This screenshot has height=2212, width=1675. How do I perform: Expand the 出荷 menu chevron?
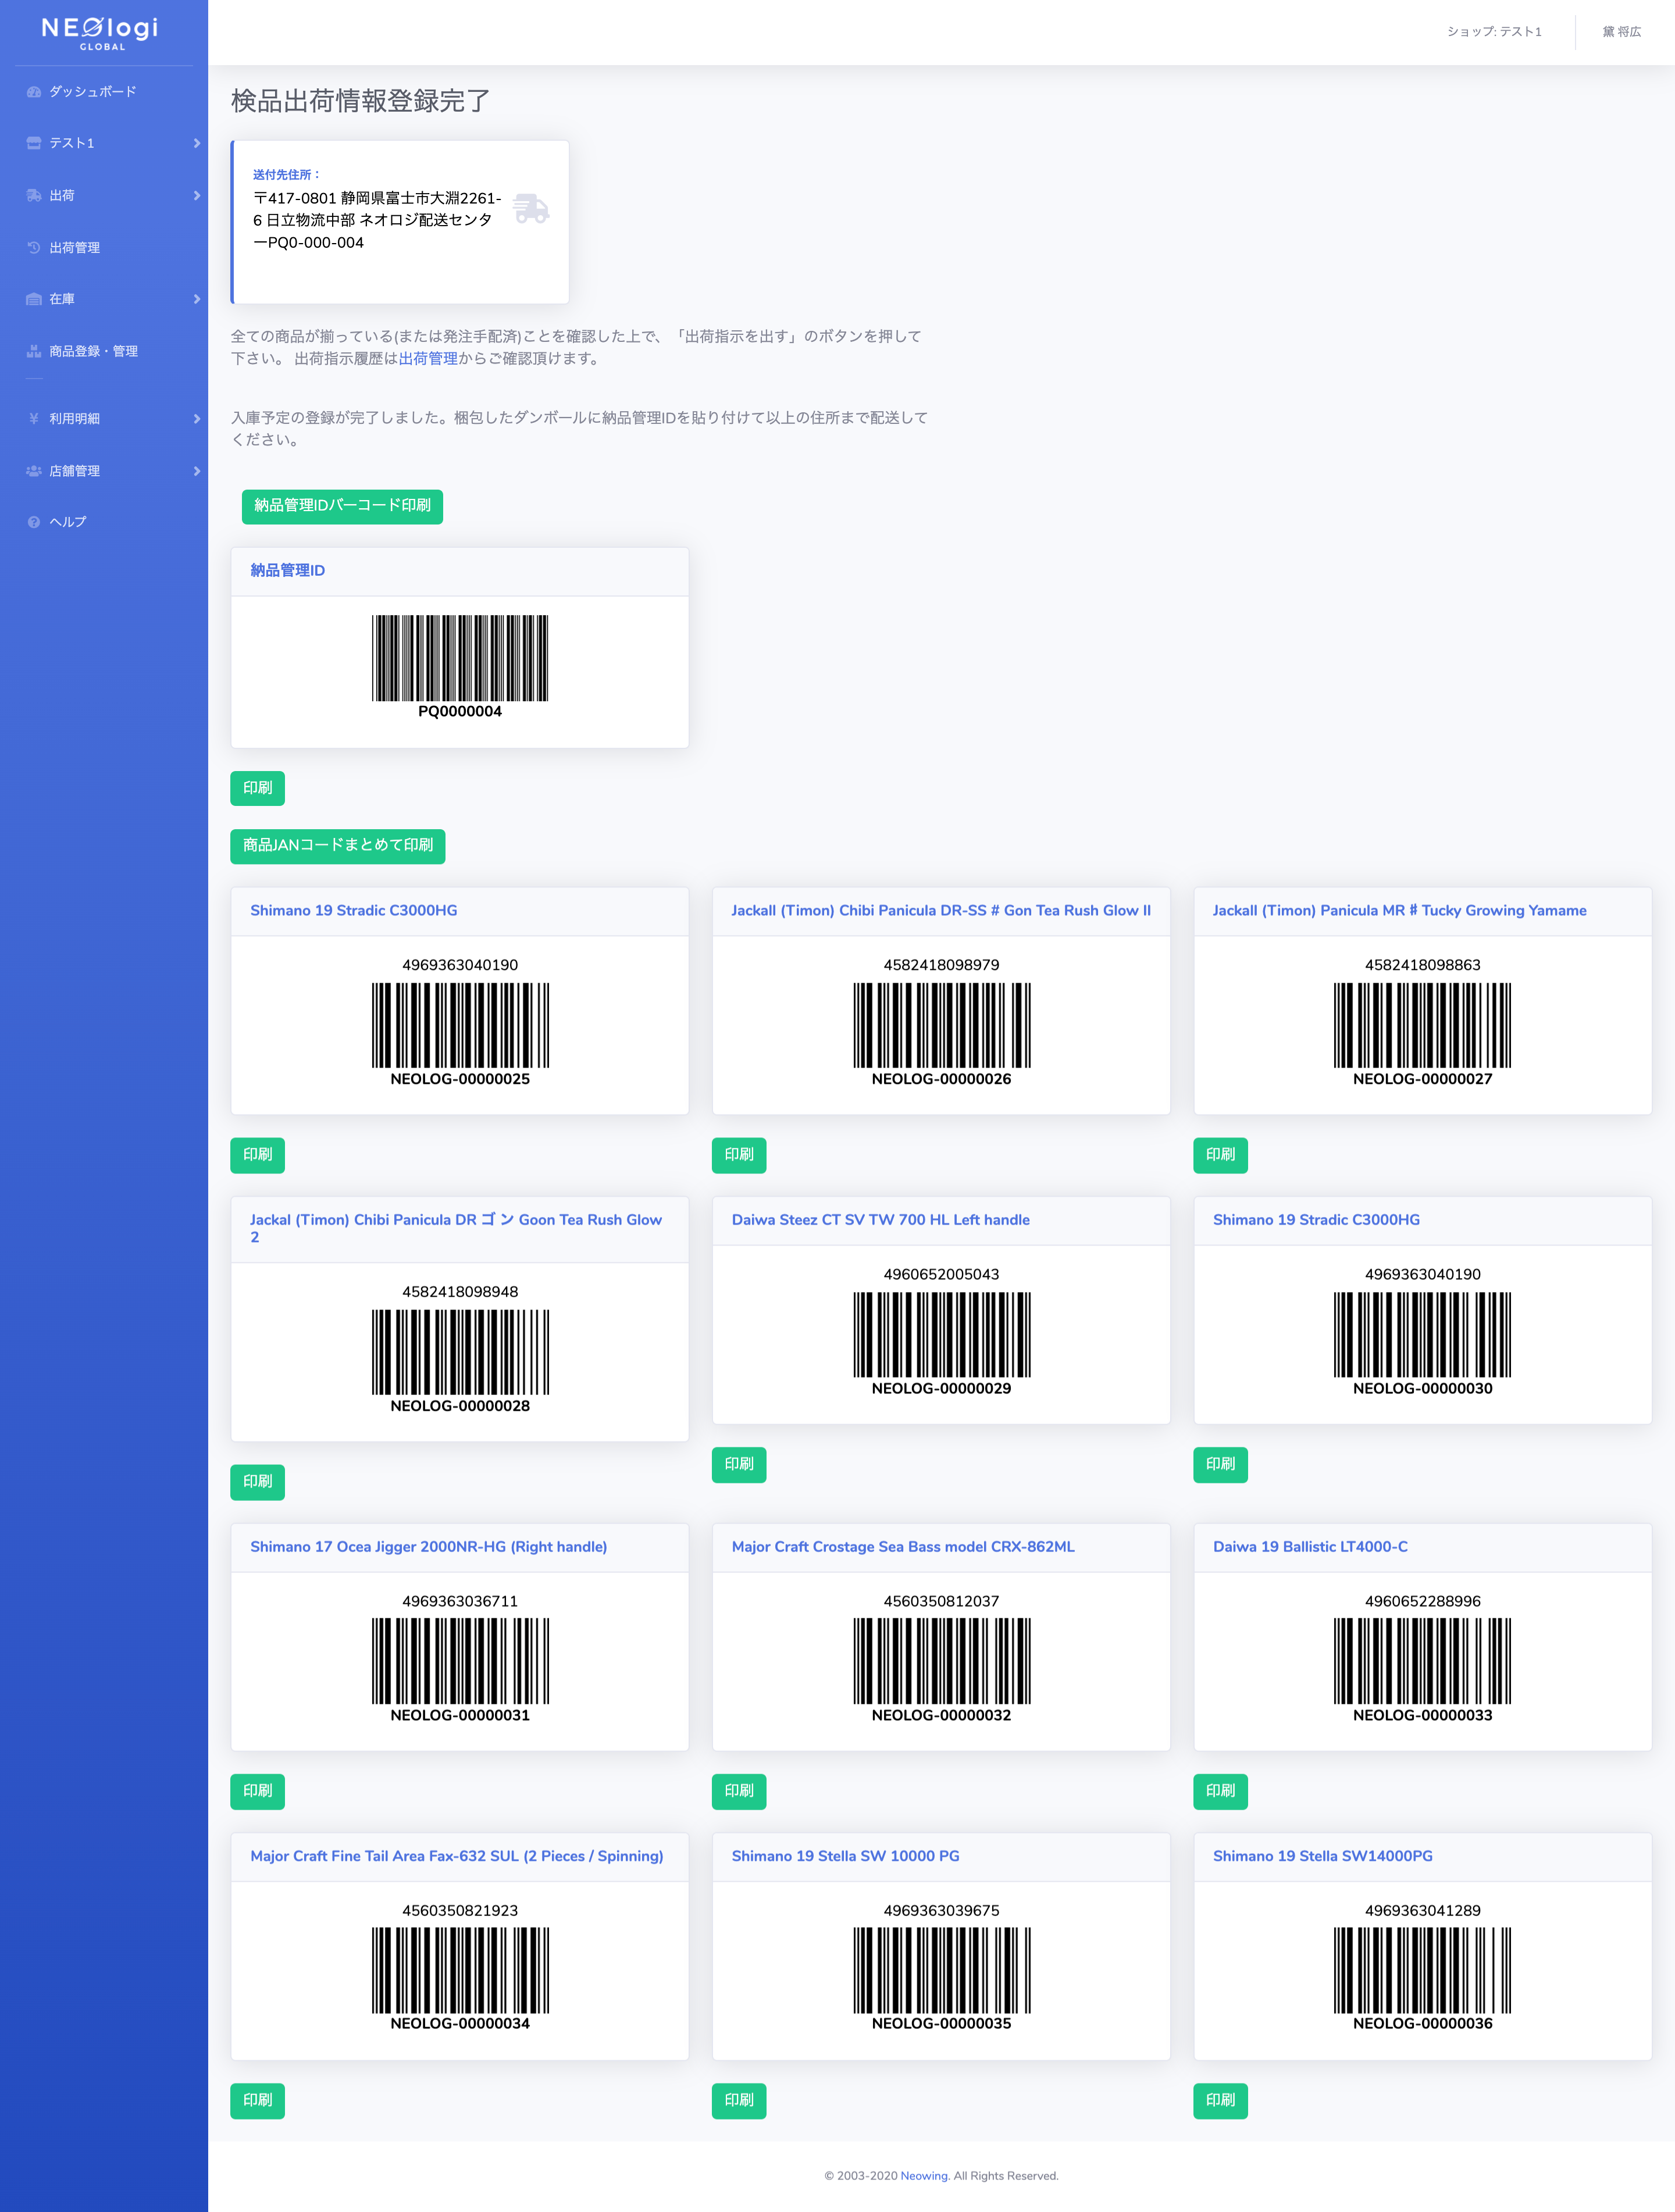pyautogui.click(x=197, y=195)
